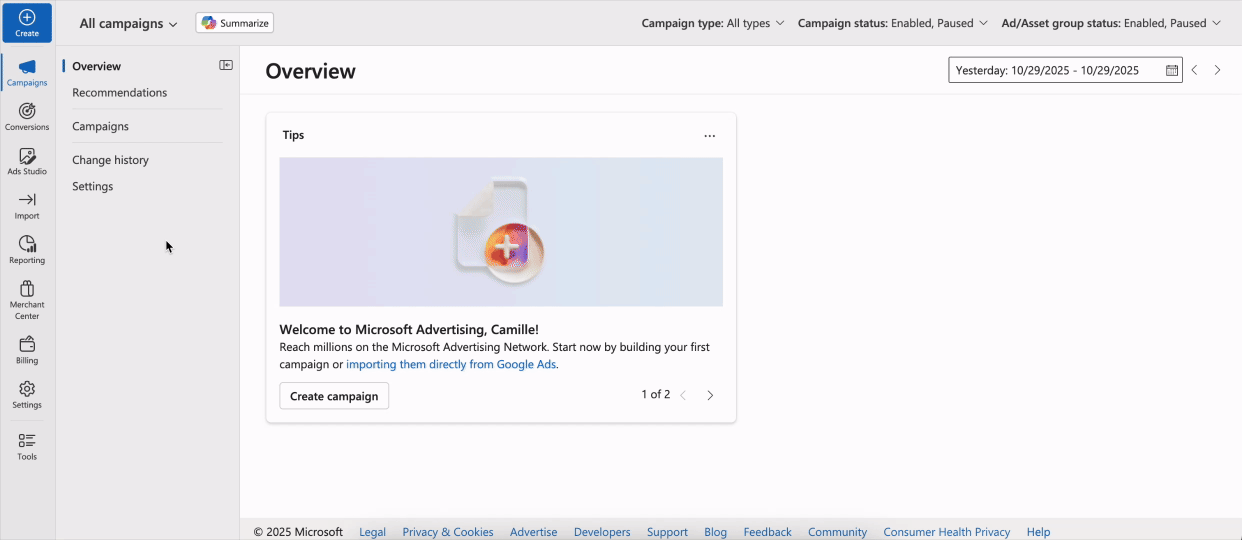Open Merchant Center

[x=27, y=300]
